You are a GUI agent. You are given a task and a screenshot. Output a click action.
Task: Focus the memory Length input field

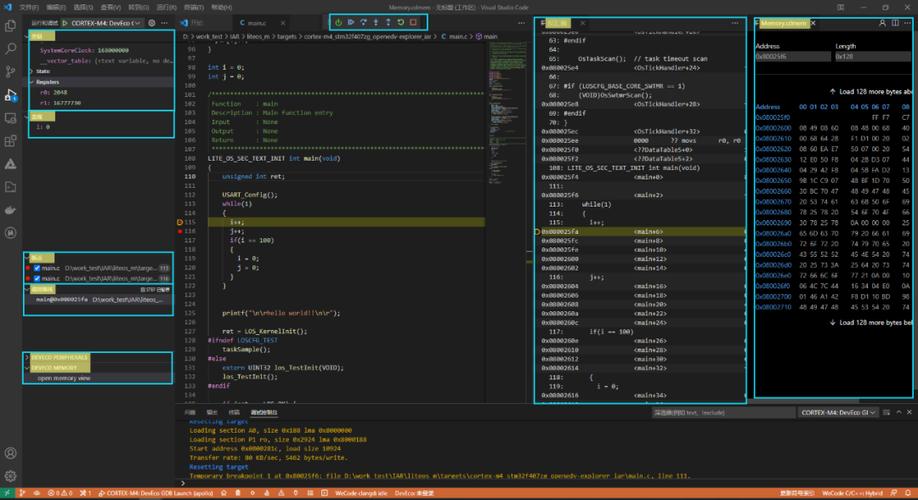tap(873, 56)
